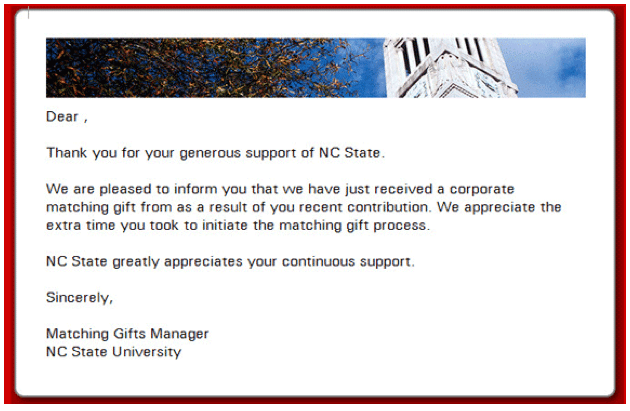Click the Matching Gifts Manager signature

tap(127, 334)
